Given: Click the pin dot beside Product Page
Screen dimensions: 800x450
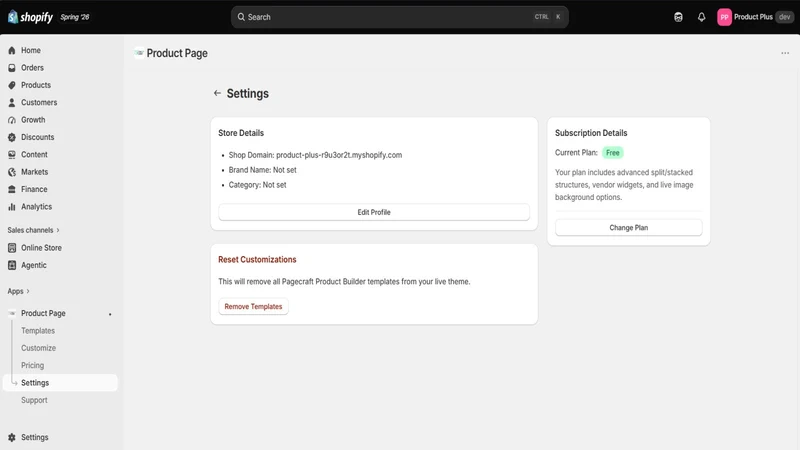Looking at the screenshot, I should (x=110, y=314).
